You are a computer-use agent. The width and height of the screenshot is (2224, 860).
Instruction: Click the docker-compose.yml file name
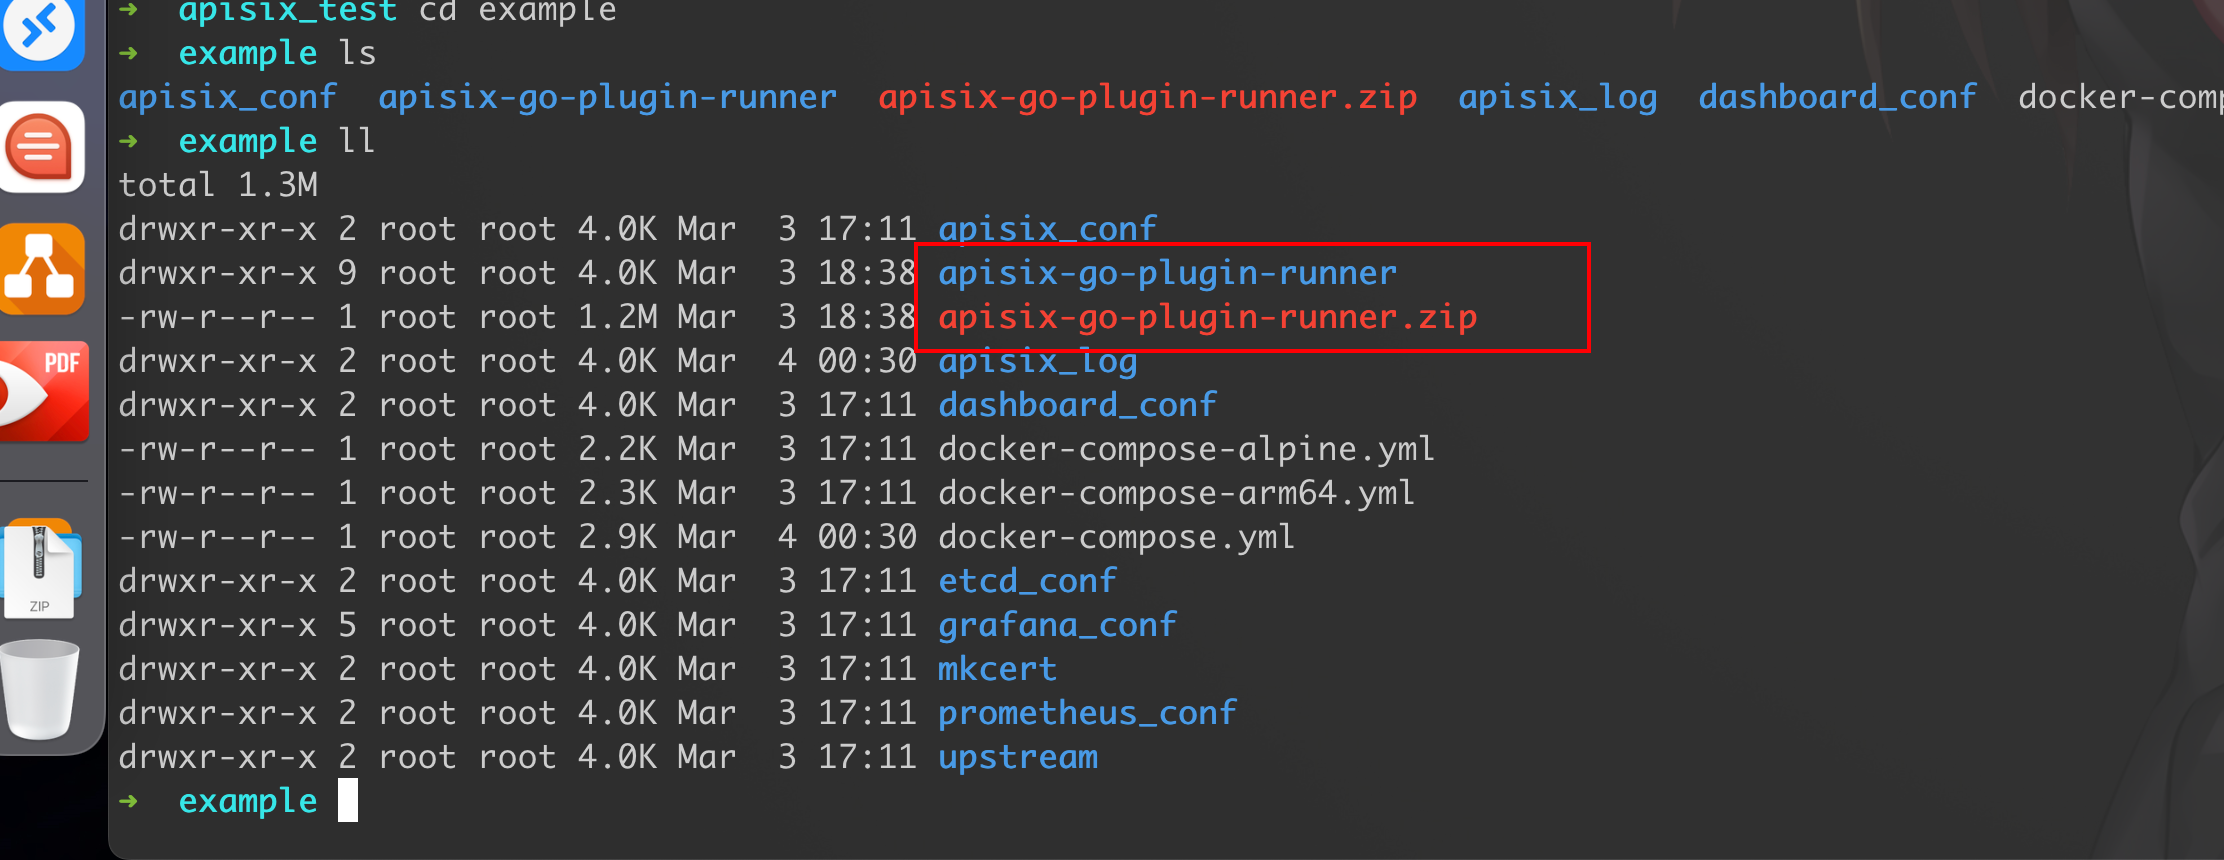click(1115, 536)
